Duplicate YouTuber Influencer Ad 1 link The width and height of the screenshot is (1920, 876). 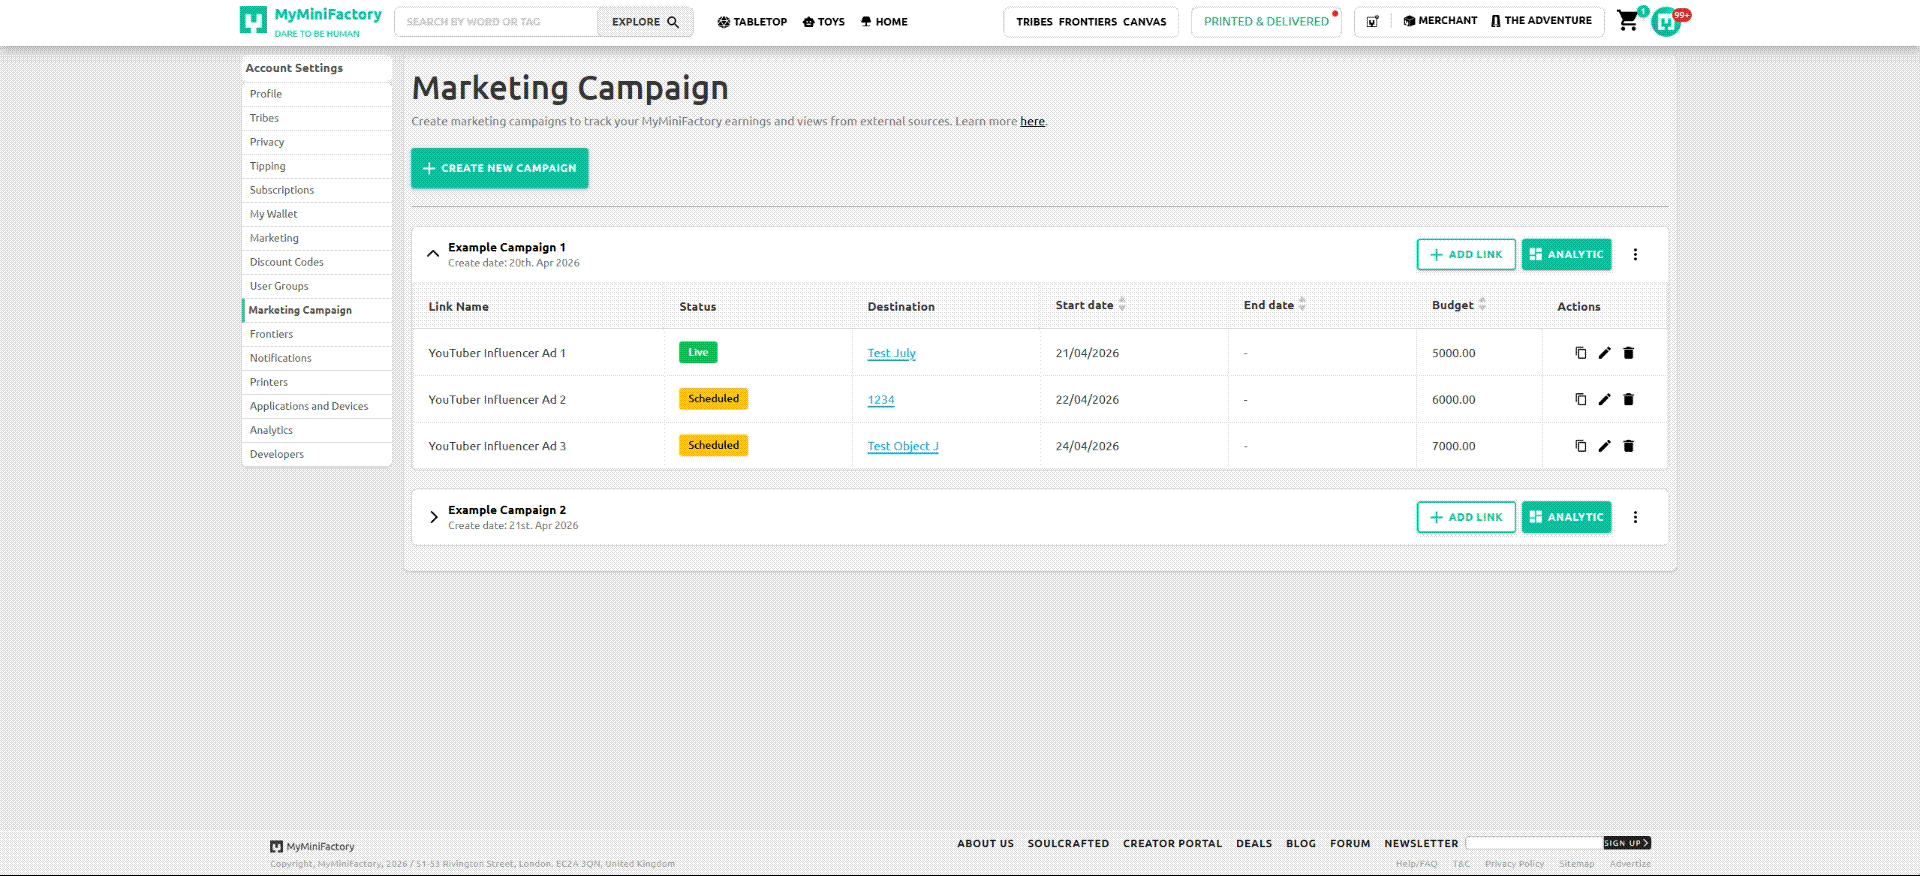coord(1581,353)
